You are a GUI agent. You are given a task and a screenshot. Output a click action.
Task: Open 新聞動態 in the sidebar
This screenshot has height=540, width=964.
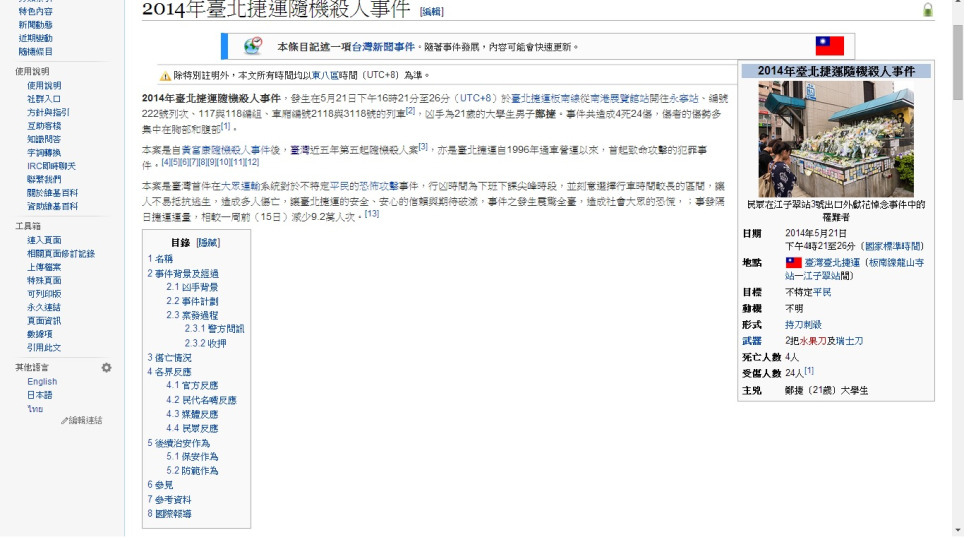coord(35,25)
